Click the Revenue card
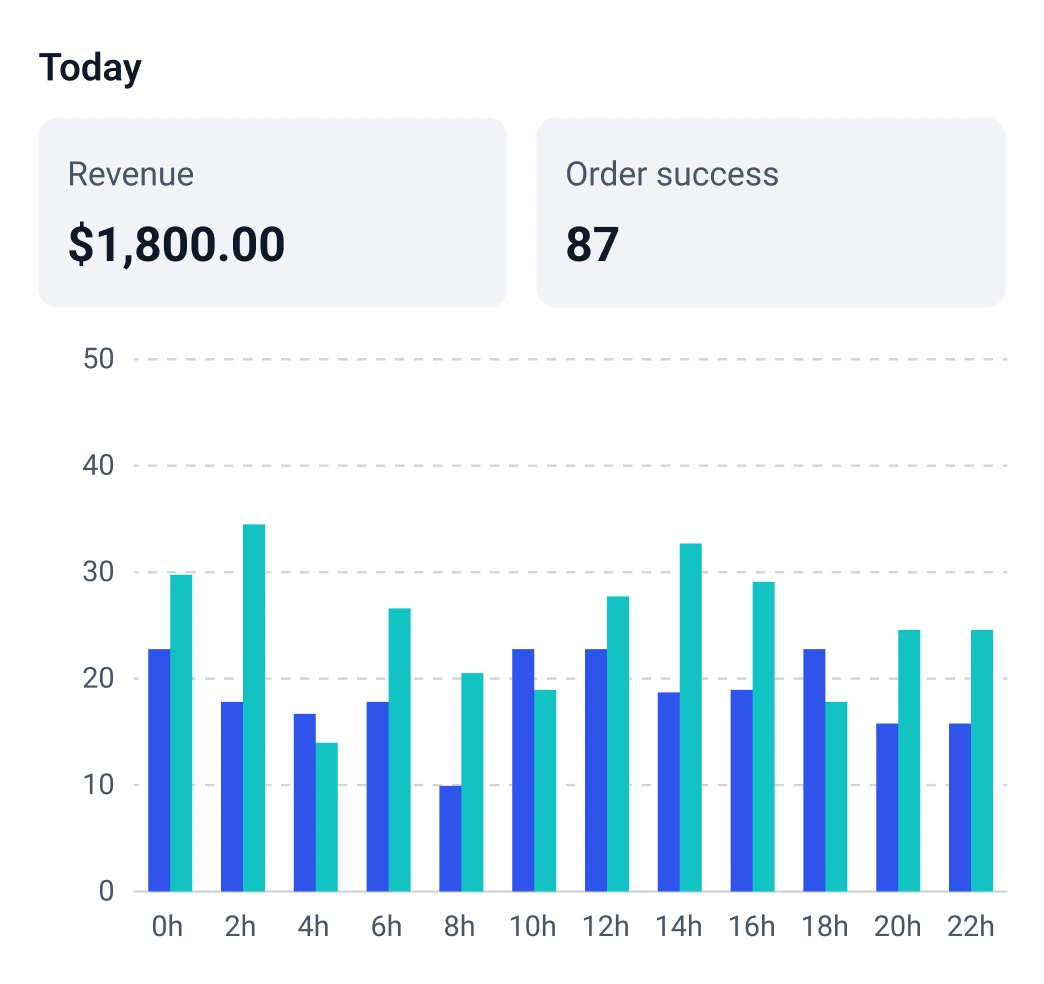The height and width of the screenshot is (984, 1044). tap(272, 212)
